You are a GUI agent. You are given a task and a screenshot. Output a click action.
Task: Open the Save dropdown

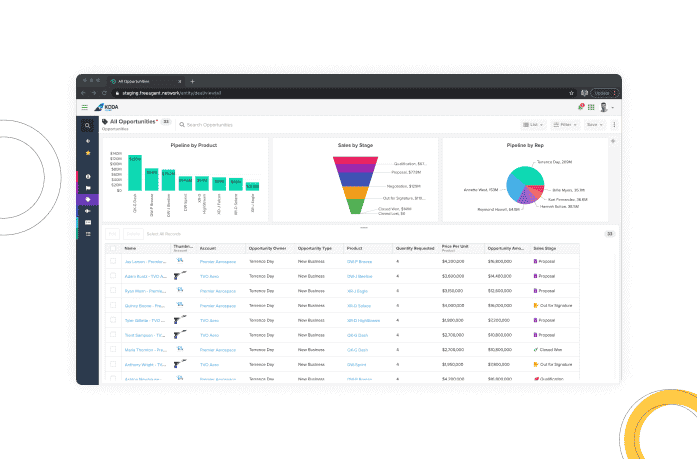[x=594, y=125]
